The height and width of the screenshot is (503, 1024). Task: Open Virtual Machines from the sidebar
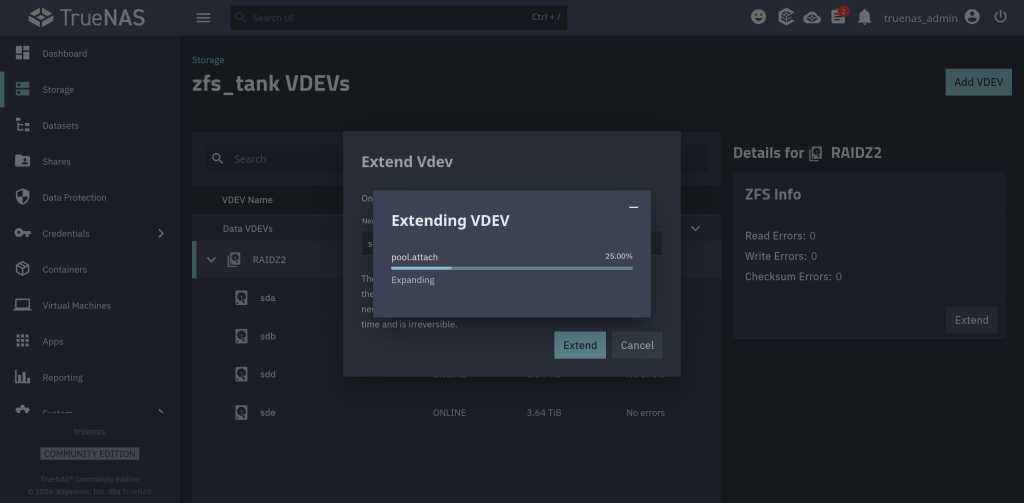point(76,306)
